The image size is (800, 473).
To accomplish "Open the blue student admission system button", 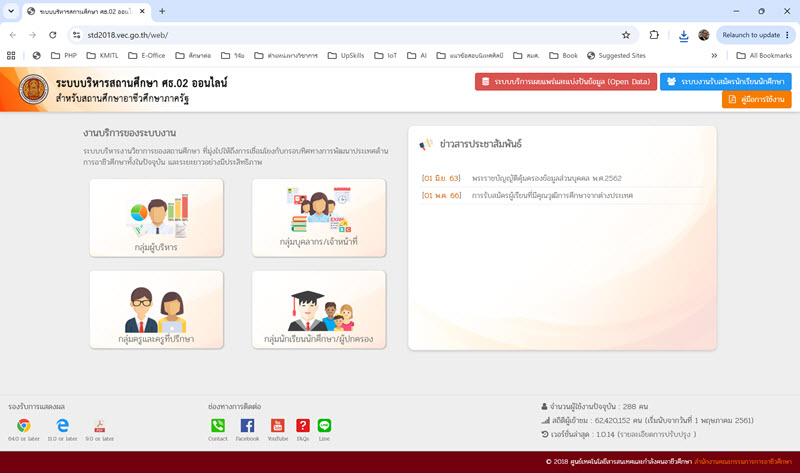I will click(726, 82).
